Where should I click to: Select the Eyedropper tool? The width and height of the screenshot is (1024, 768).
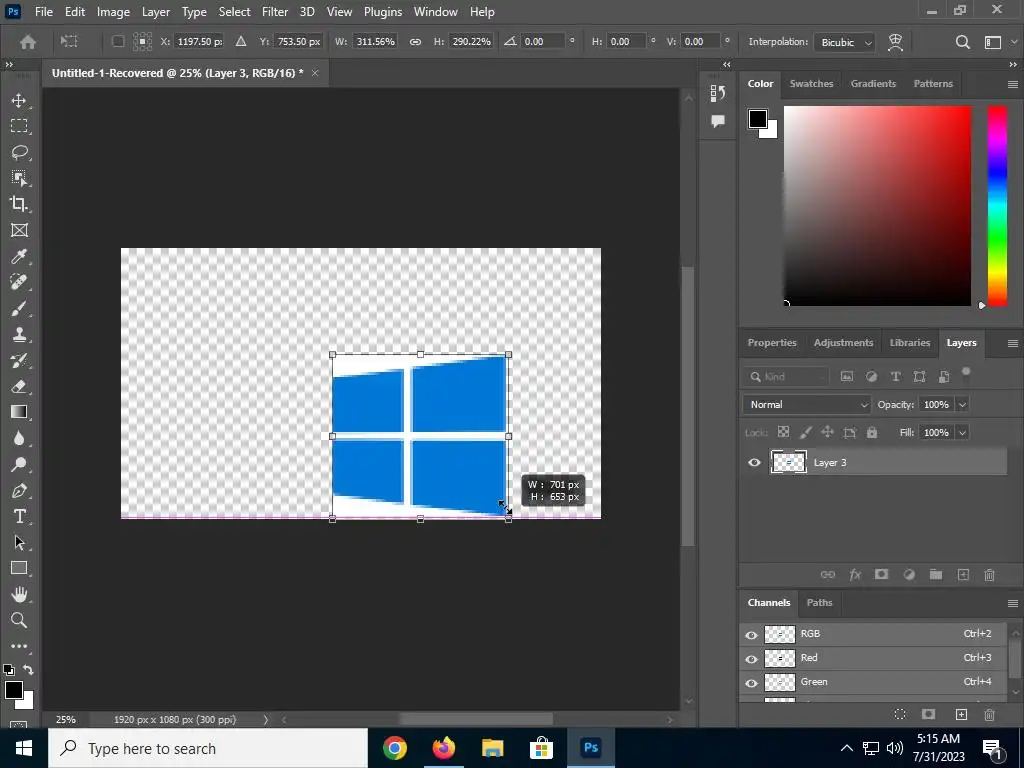click(x=19, y=256)
